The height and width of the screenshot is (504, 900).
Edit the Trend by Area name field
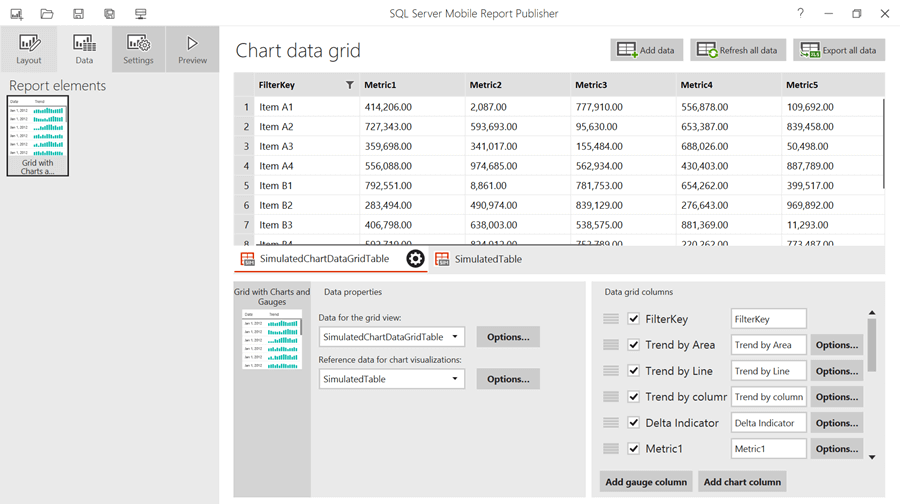(769, 345)
